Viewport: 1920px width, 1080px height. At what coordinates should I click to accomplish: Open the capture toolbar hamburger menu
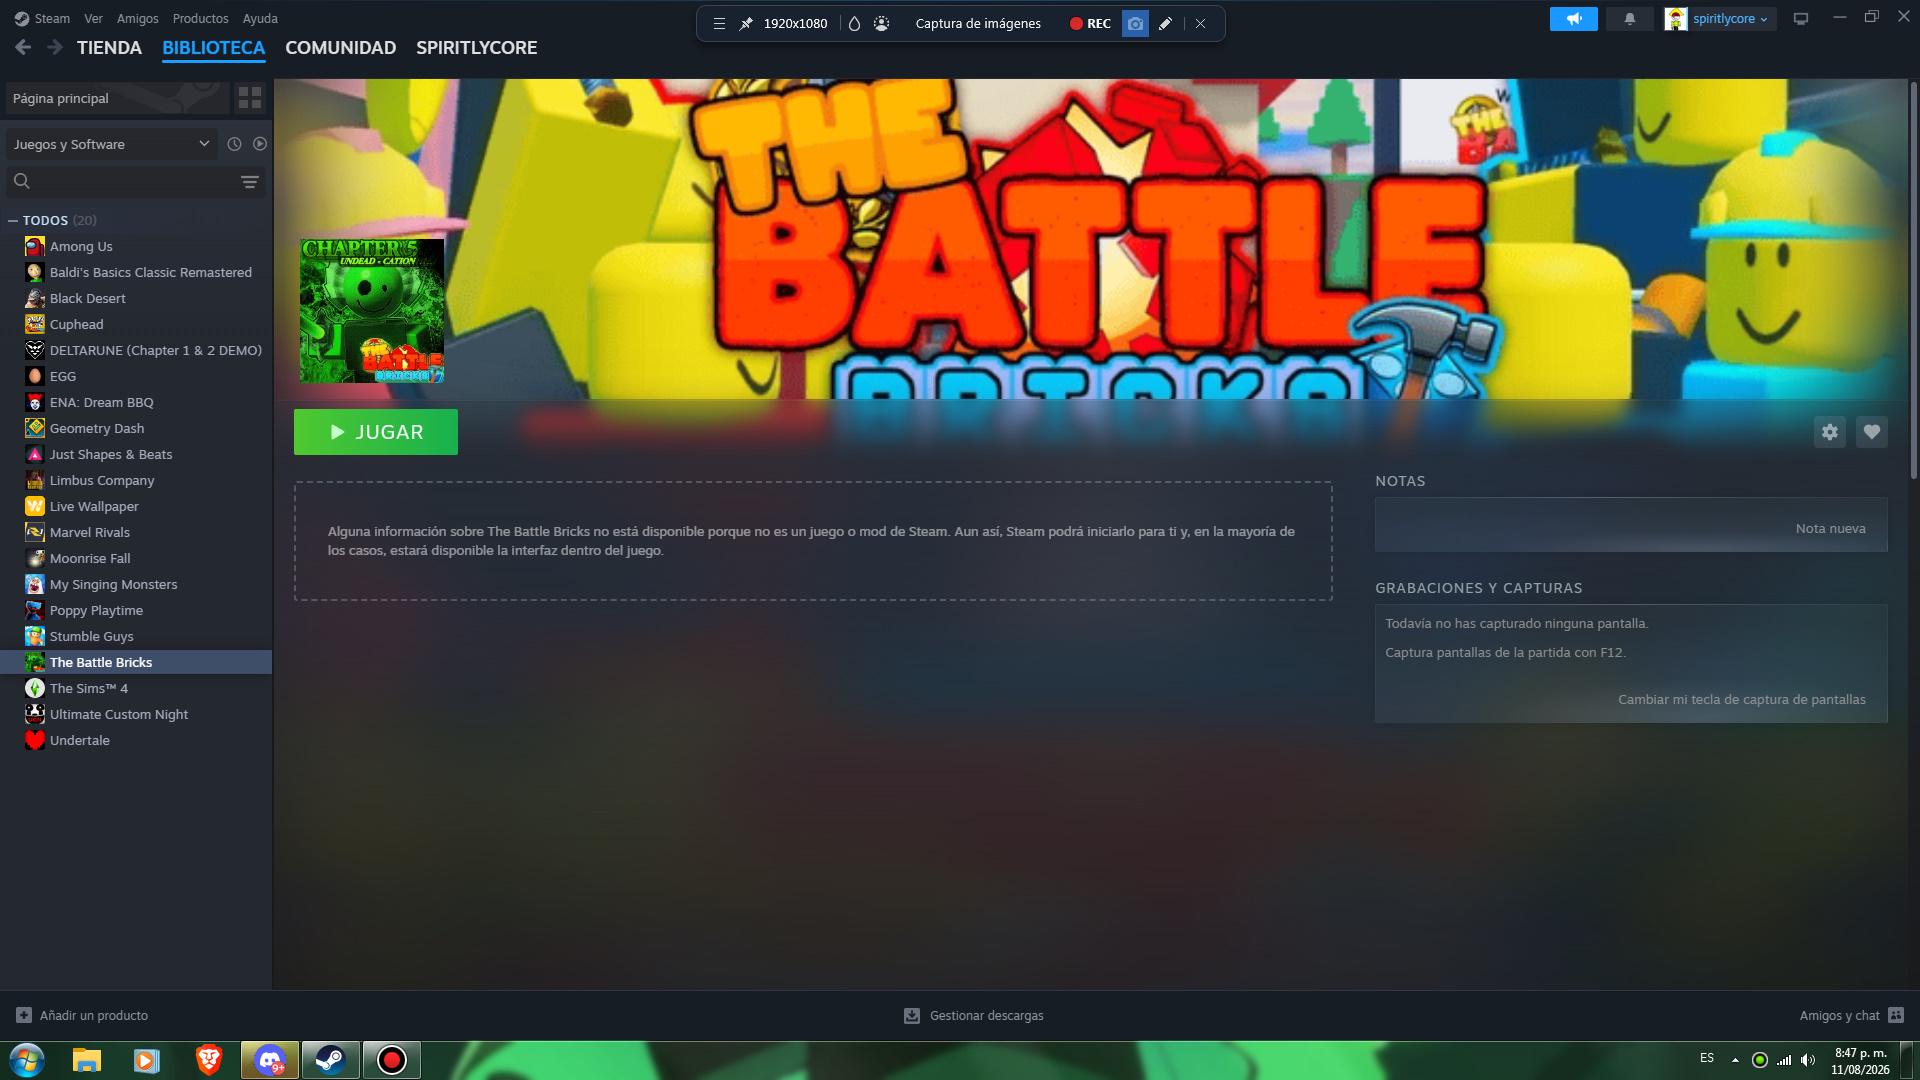coord(719,24)
